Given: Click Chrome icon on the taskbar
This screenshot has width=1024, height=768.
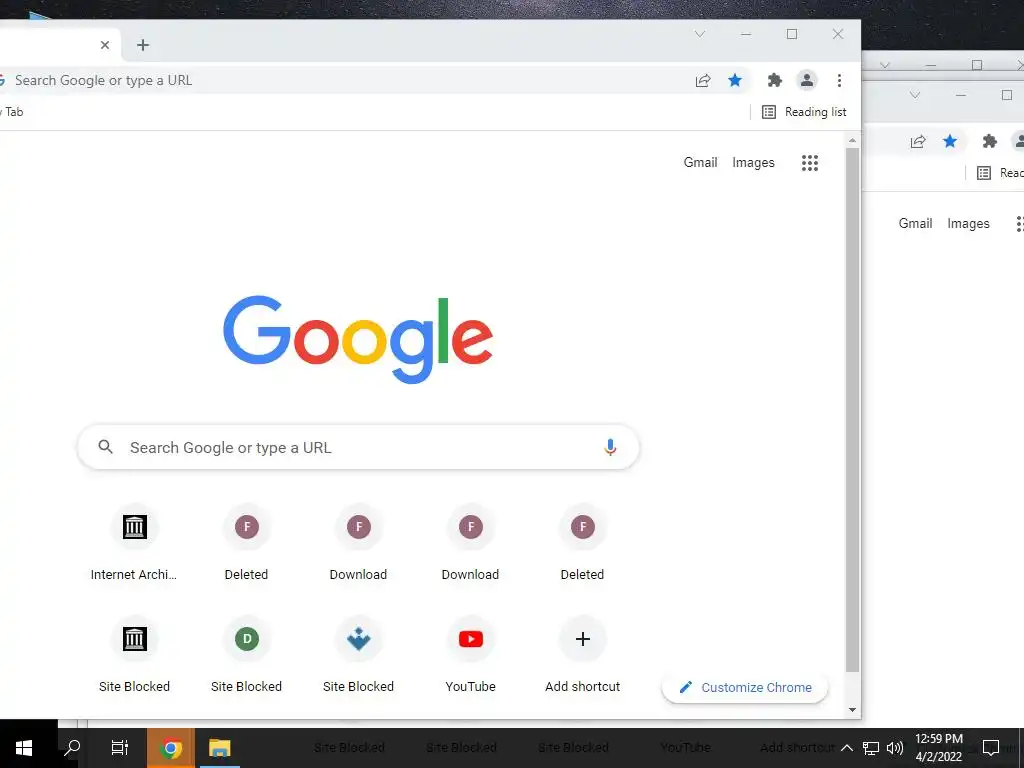Looking at the screenshot, I should [x=170, y=748].
